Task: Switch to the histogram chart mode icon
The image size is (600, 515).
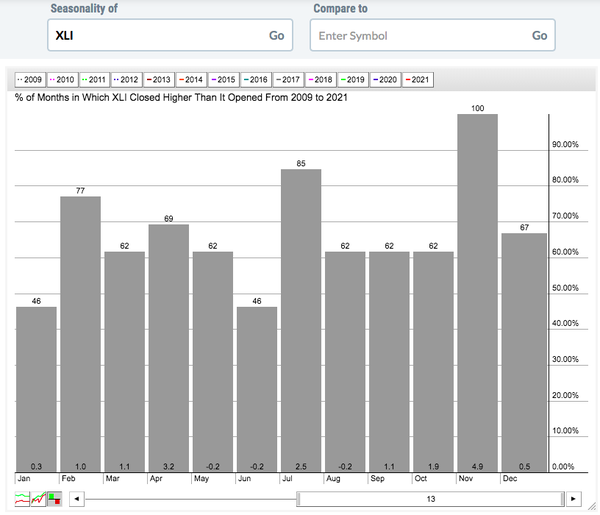Action: click(x=54, y=498)
